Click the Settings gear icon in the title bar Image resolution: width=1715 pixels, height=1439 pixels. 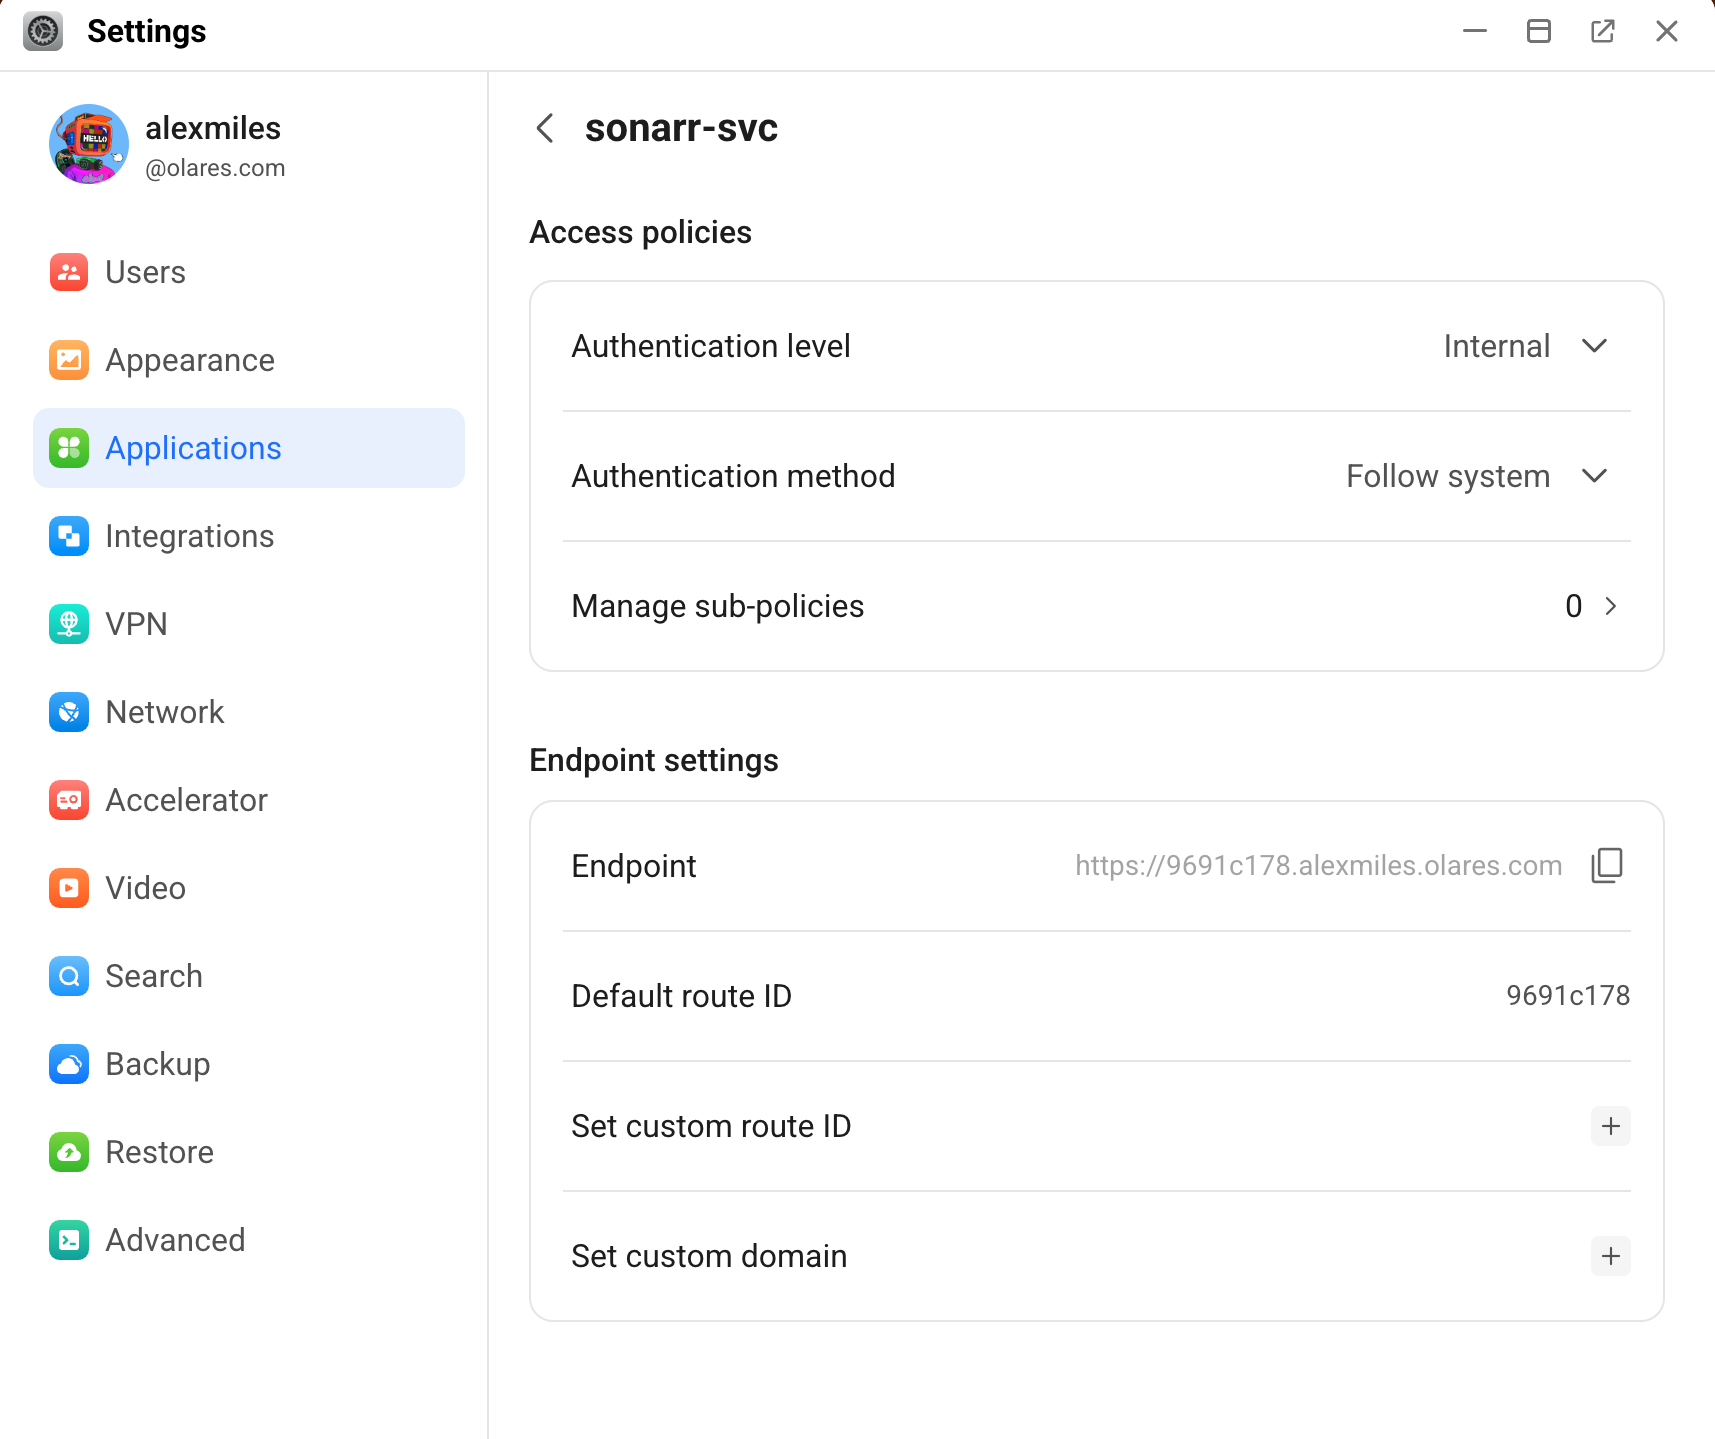point(43,31)
